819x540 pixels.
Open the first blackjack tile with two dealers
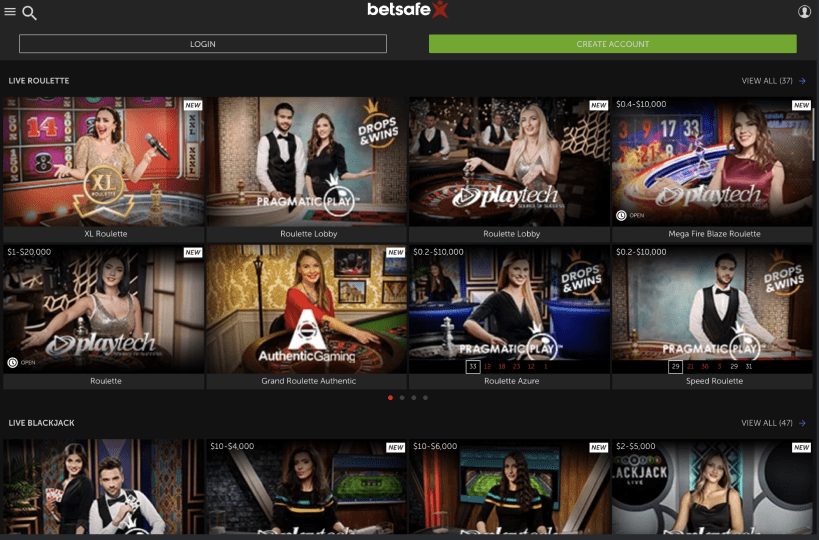(x=103, y=487)
